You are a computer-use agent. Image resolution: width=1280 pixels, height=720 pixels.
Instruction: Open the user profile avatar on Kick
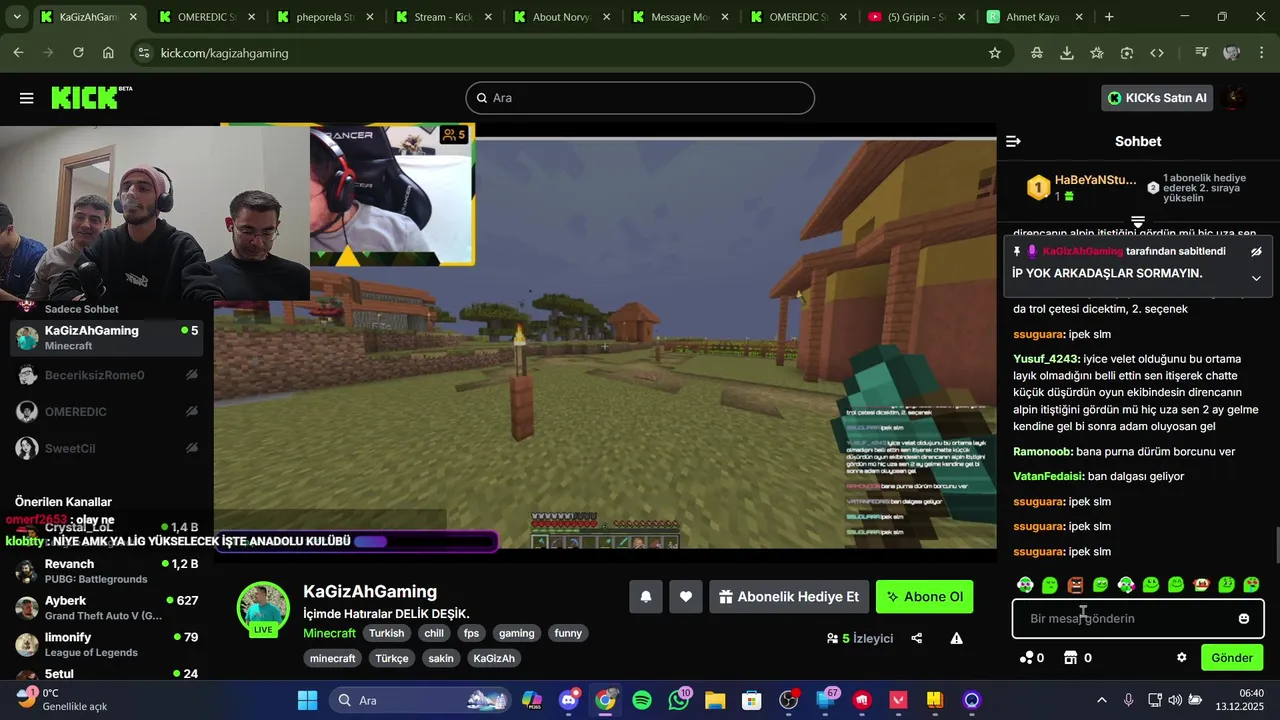[1234, 98]
